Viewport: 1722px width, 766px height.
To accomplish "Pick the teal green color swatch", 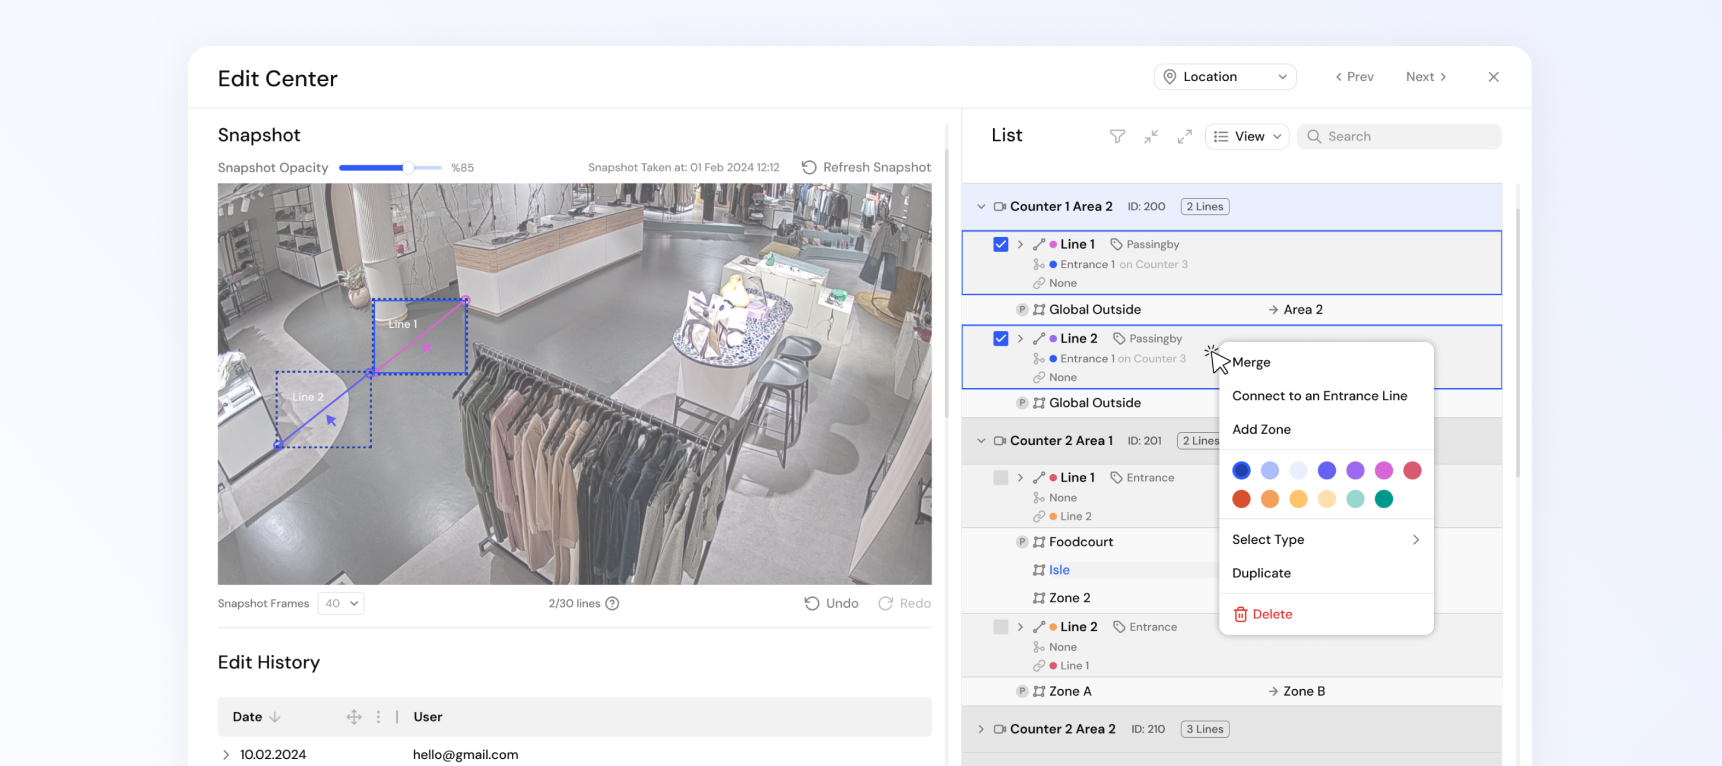I will point(1384,499).
